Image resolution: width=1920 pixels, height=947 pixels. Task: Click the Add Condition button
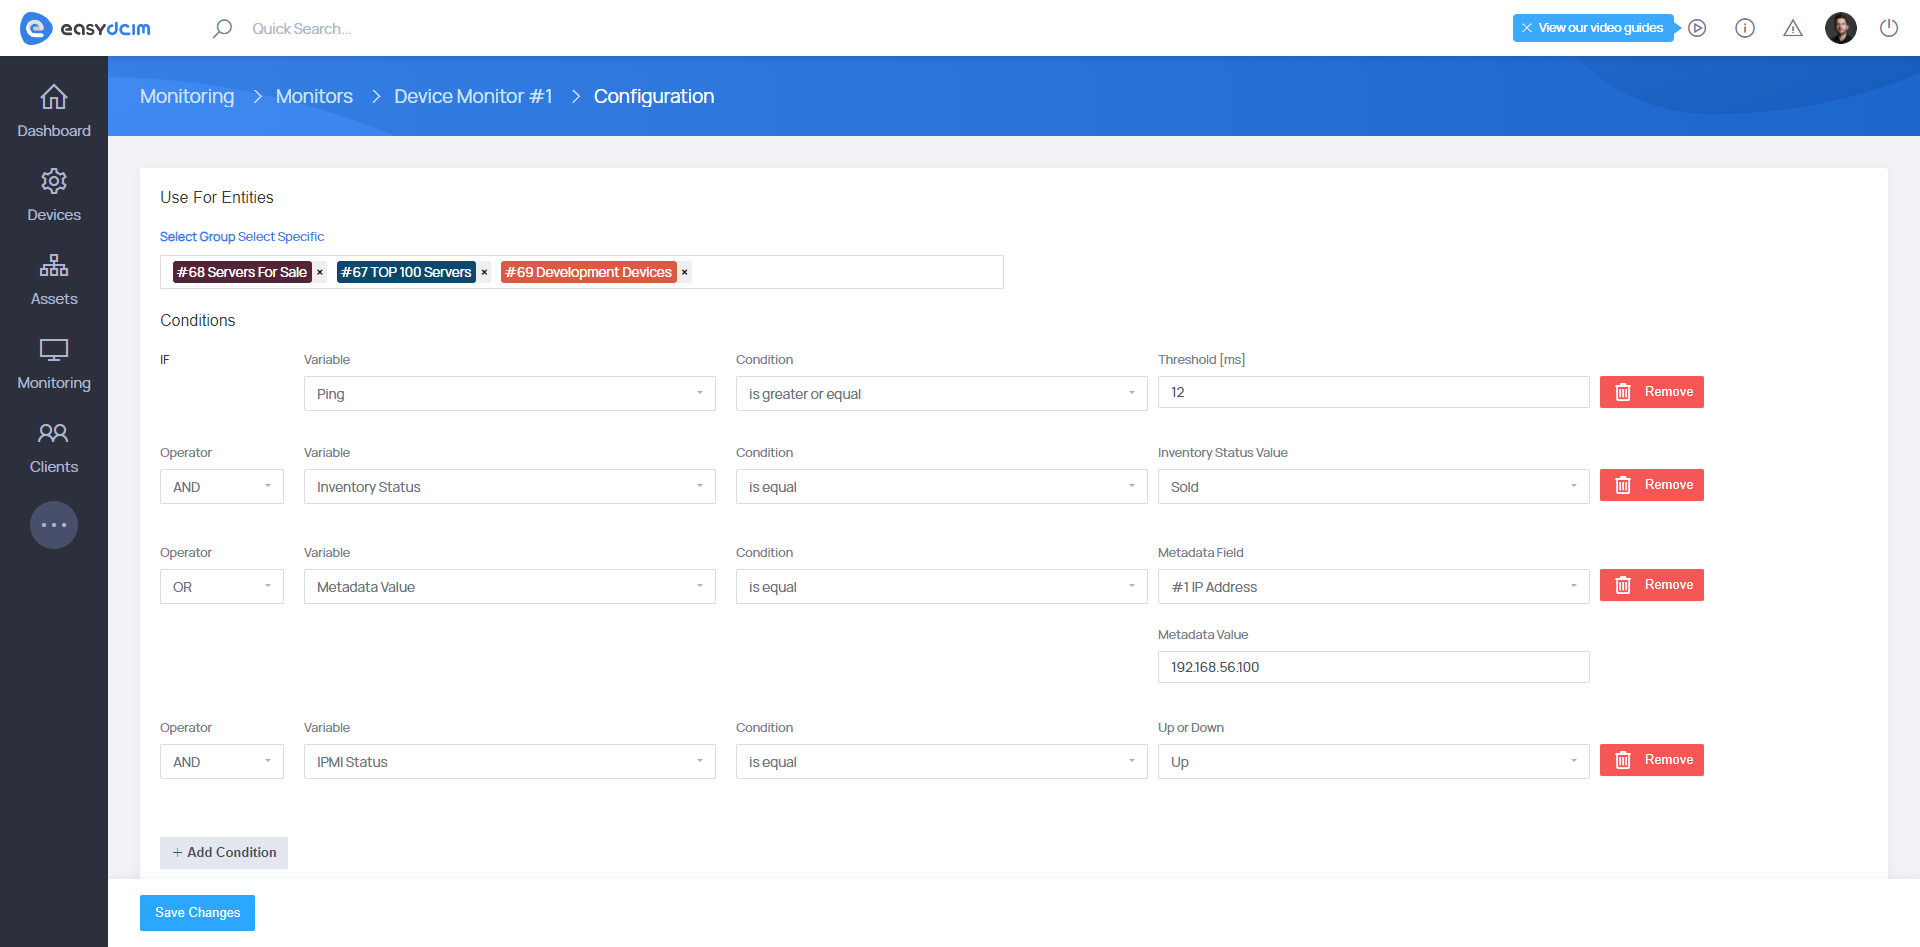[224, 853]
